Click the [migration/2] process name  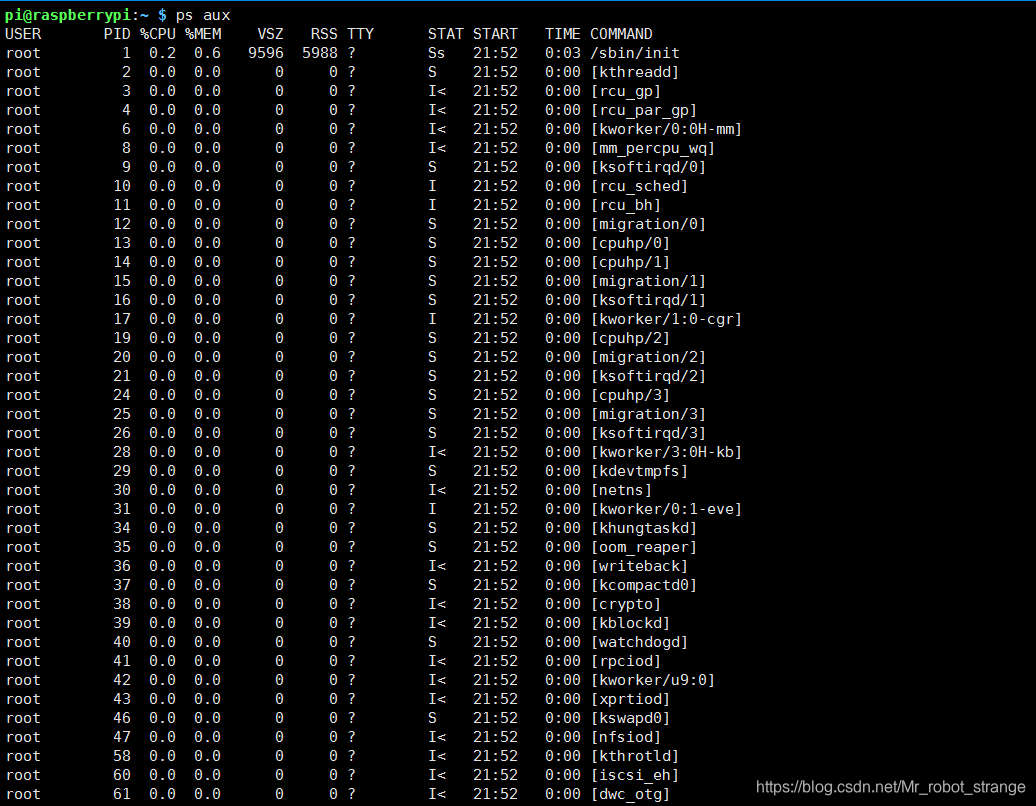648,357
